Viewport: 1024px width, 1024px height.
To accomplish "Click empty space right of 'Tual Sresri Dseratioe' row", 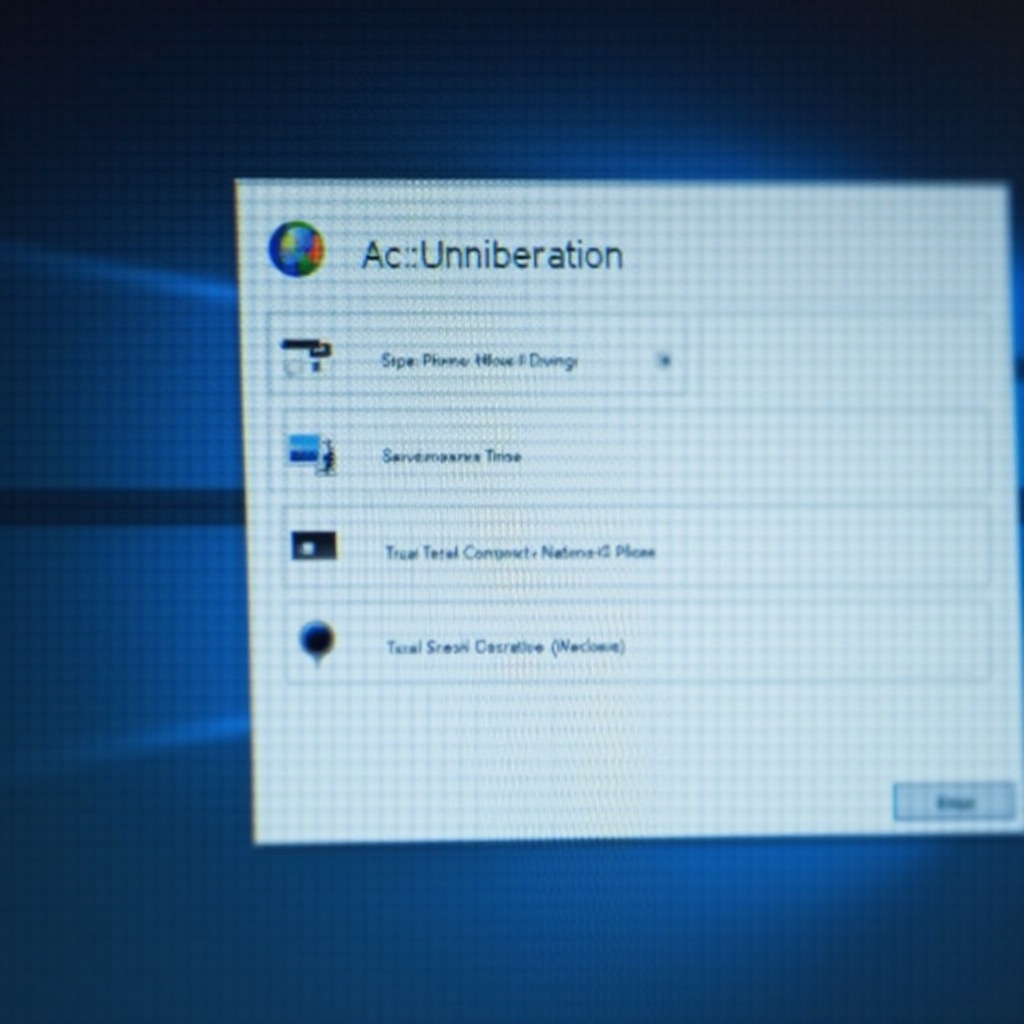I will point(820,647).
